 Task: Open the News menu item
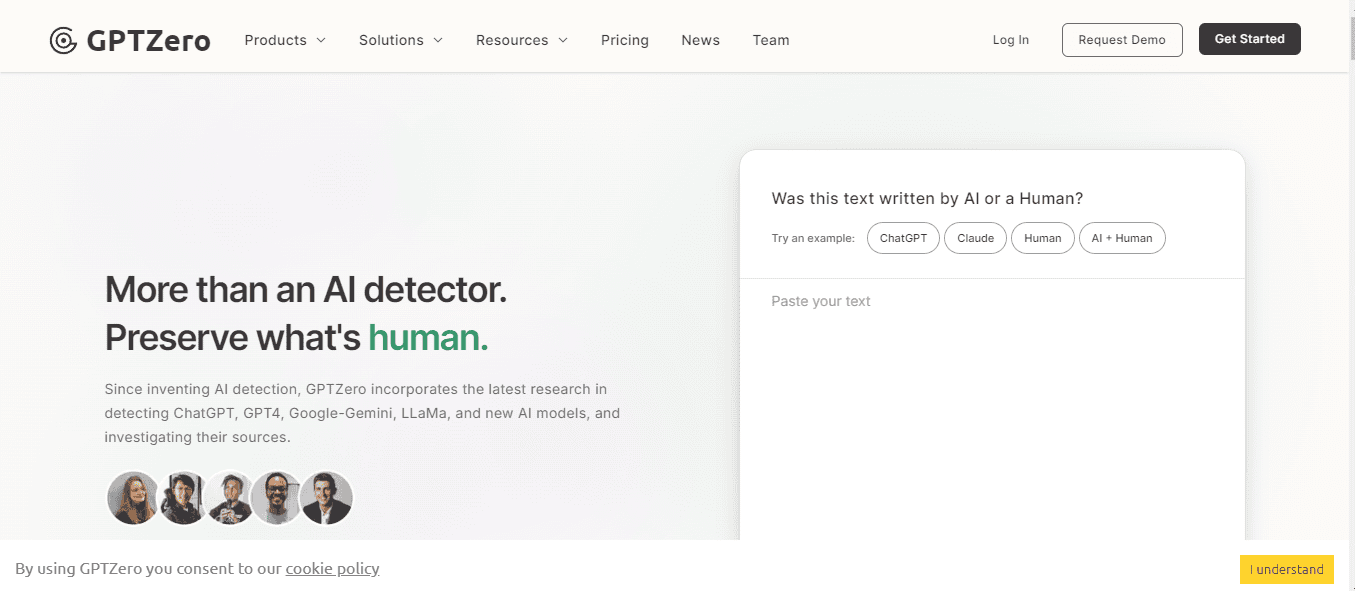[700, 40]
